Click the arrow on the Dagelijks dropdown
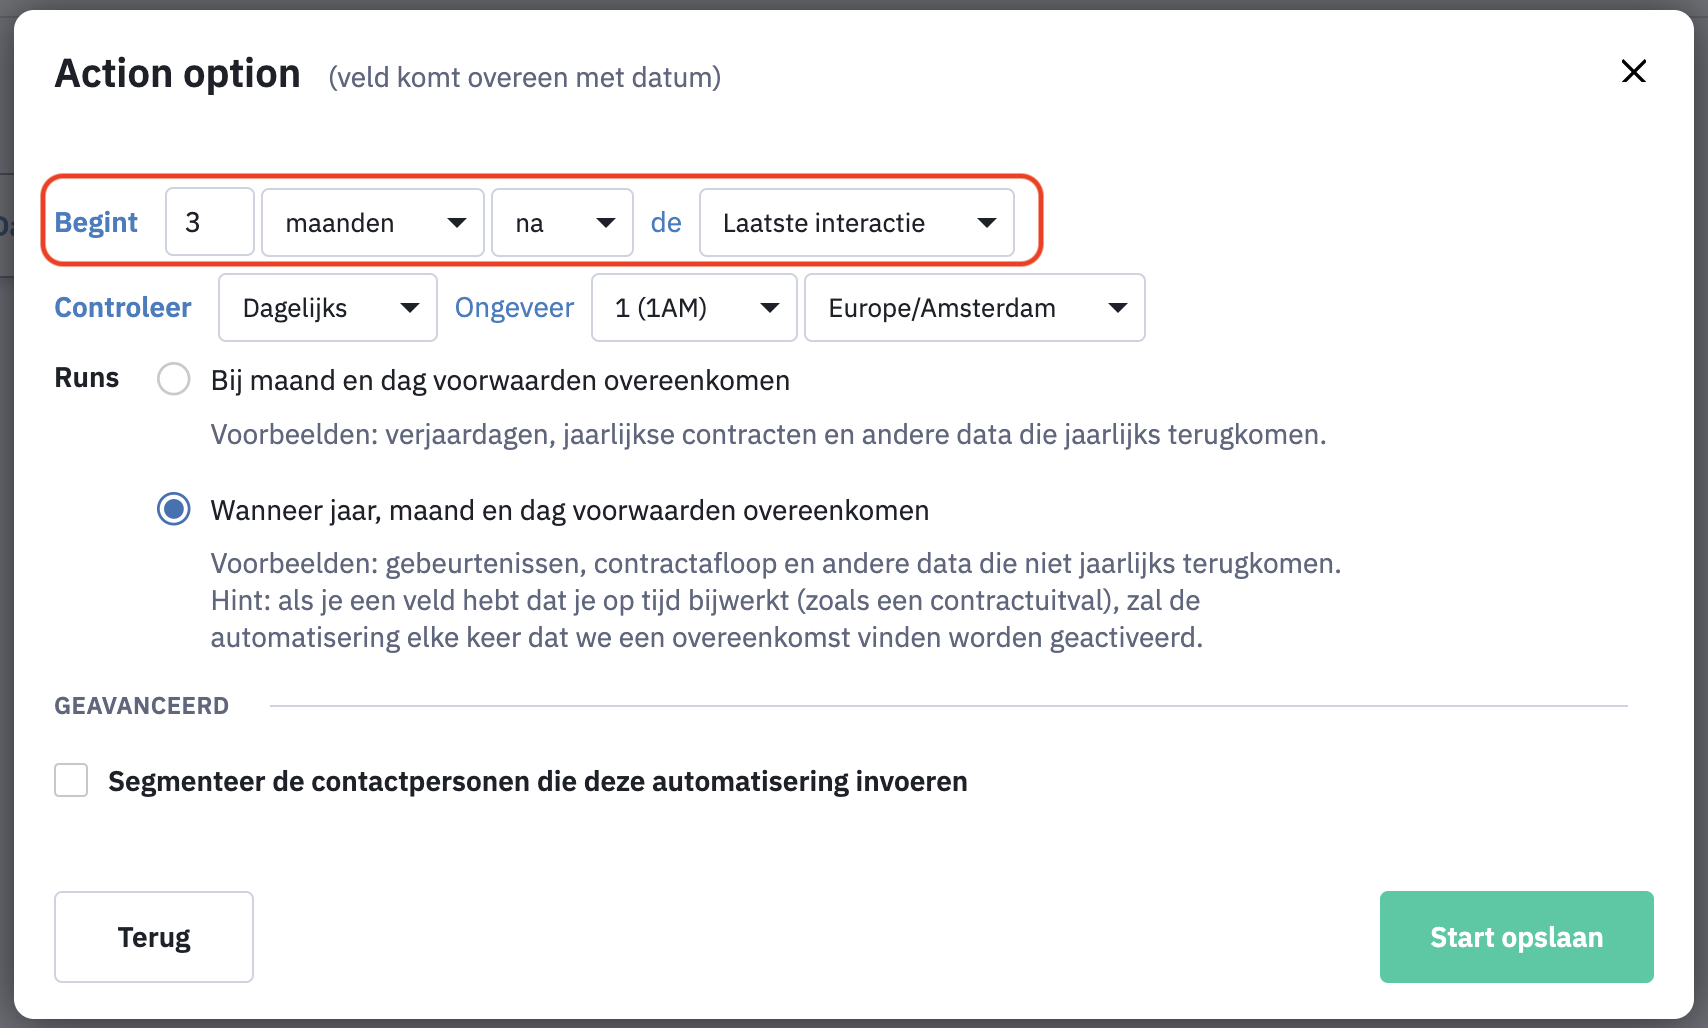 click(410, 307)
